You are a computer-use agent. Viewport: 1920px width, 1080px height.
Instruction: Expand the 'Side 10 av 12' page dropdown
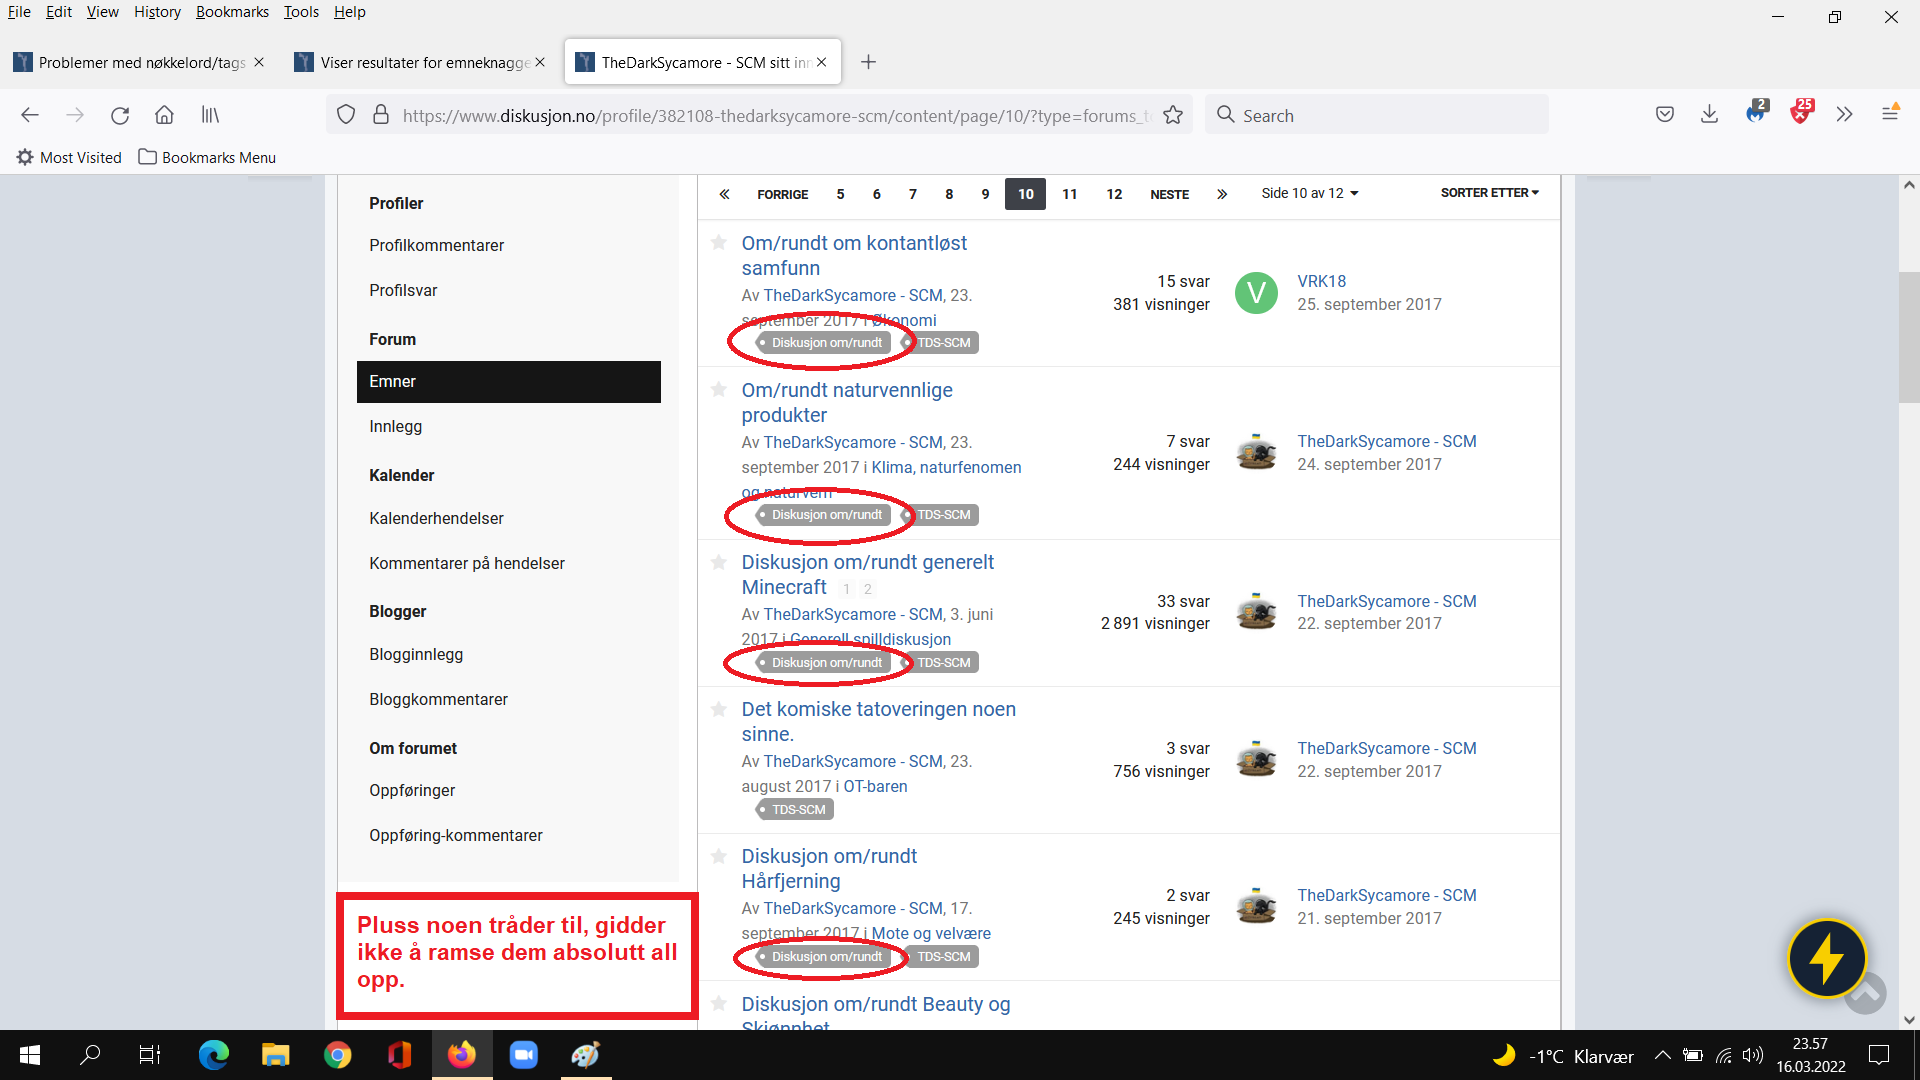pyautogui.click(x=1310, y=193)
